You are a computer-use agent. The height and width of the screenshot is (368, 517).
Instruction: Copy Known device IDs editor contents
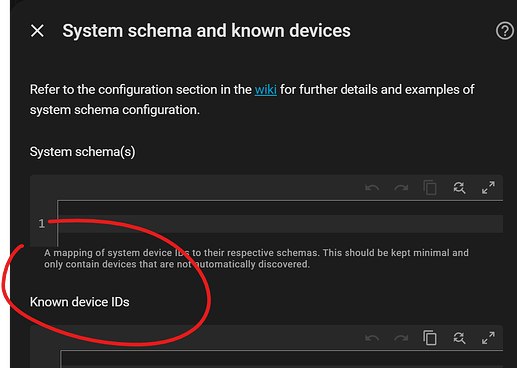pyautogui.click(x=430, y=338)
